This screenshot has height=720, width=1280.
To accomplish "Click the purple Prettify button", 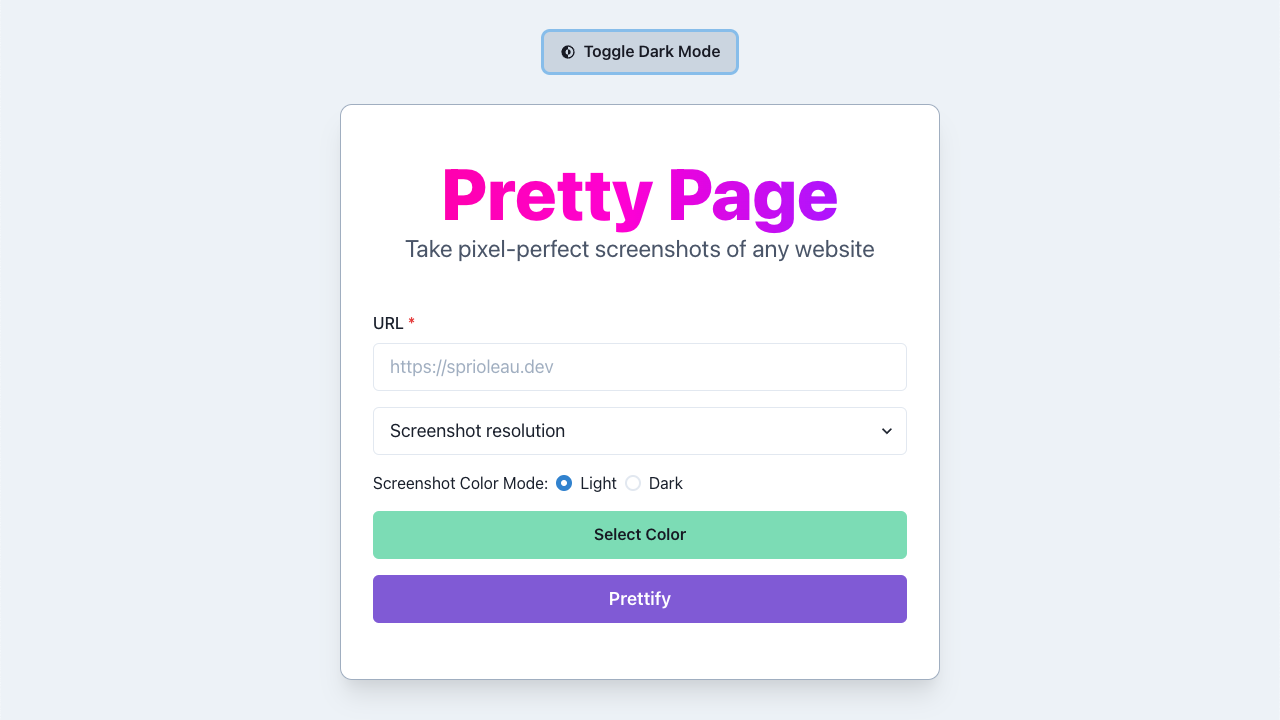I will [x=640, y=599].
